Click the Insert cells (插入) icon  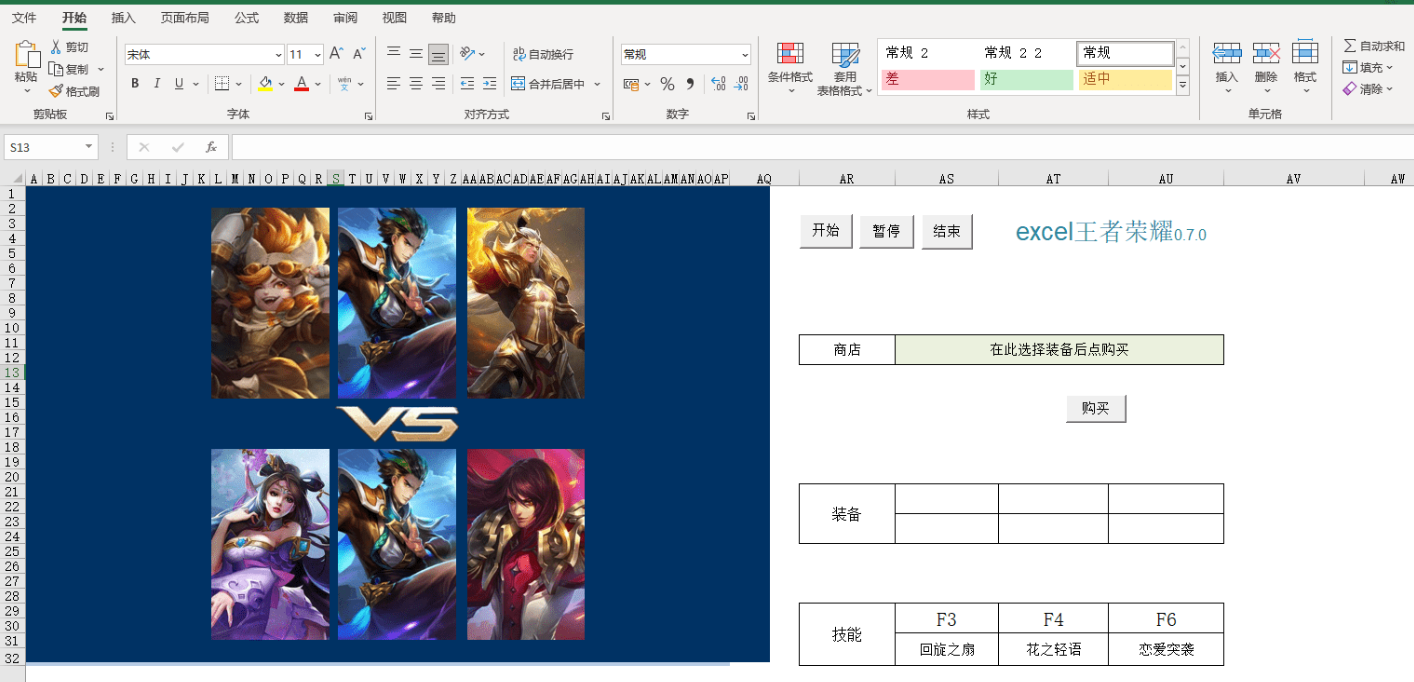pyautogui.click(x=1227, y=53)
